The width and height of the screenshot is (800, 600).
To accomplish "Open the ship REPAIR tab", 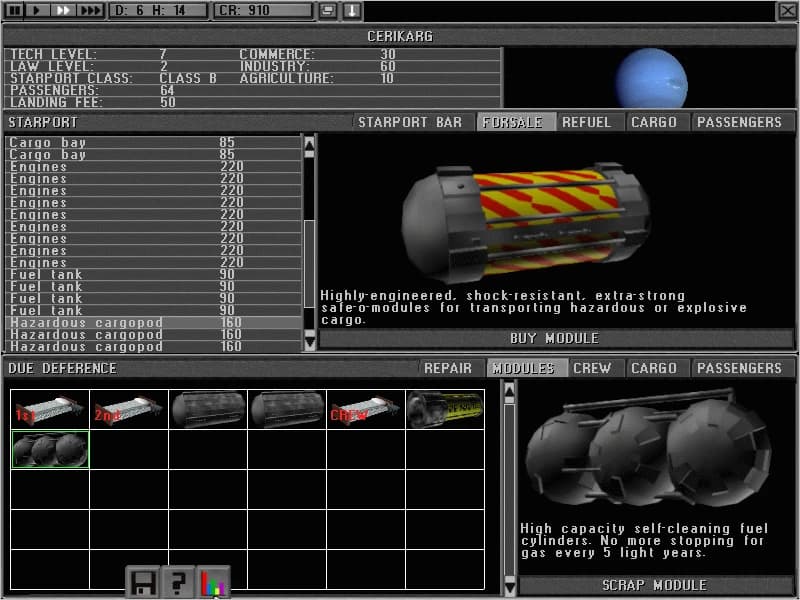I will (x=448, y=368).
